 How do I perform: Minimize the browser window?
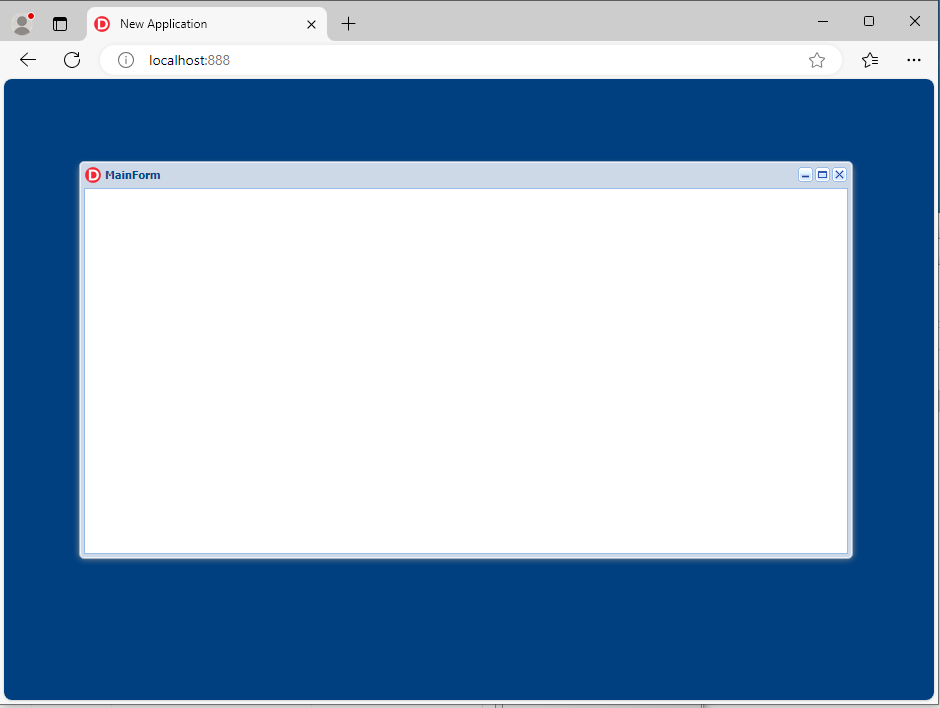click(823, 21)
